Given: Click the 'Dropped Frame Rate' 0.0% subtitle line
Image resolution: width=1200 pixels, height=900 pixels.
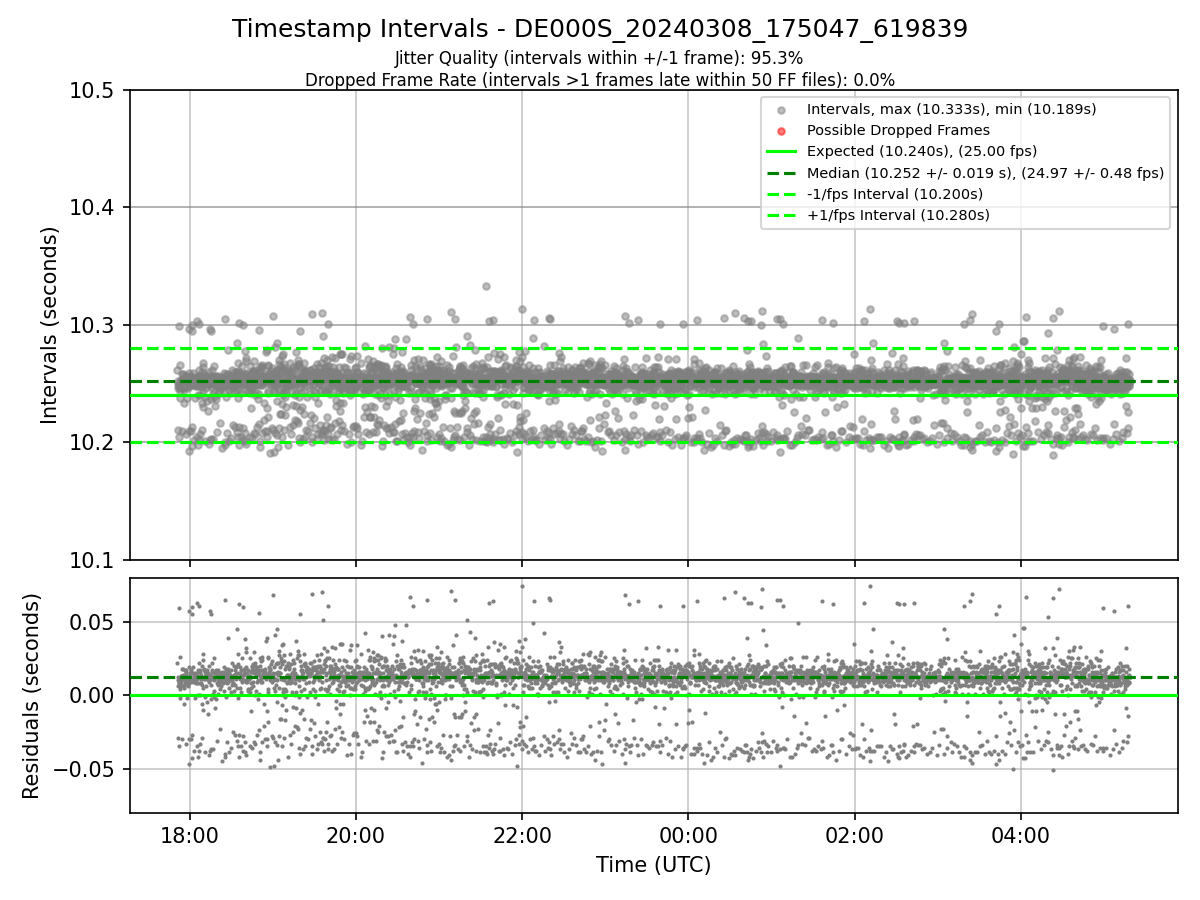Looking at the screenshot, I should tap(600, 80).
